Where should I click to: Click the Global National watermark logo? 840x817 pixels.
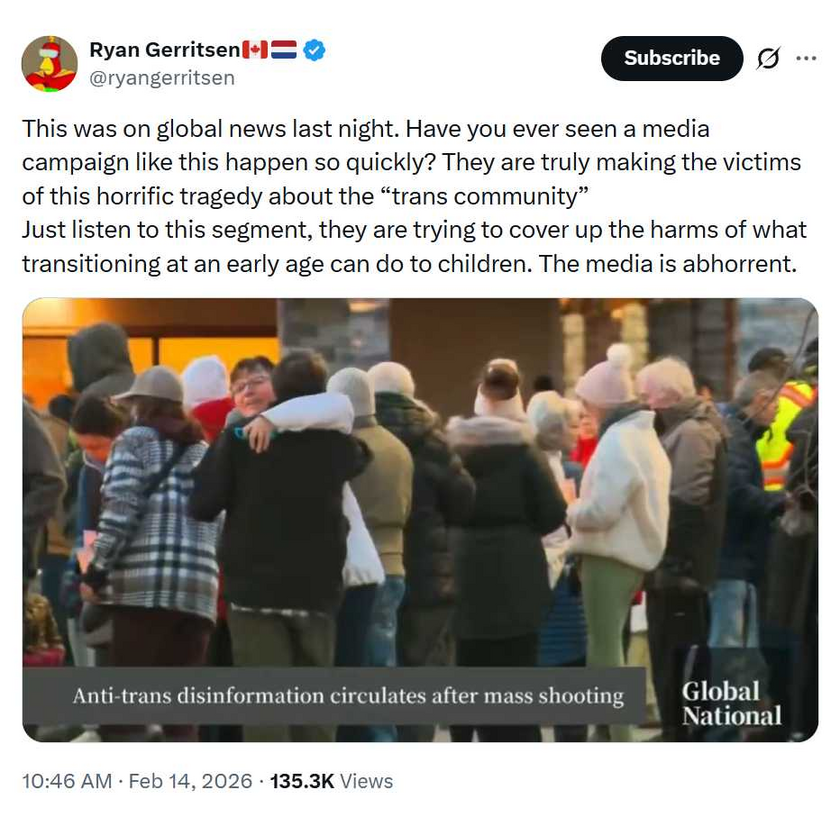tap(731, 703)
